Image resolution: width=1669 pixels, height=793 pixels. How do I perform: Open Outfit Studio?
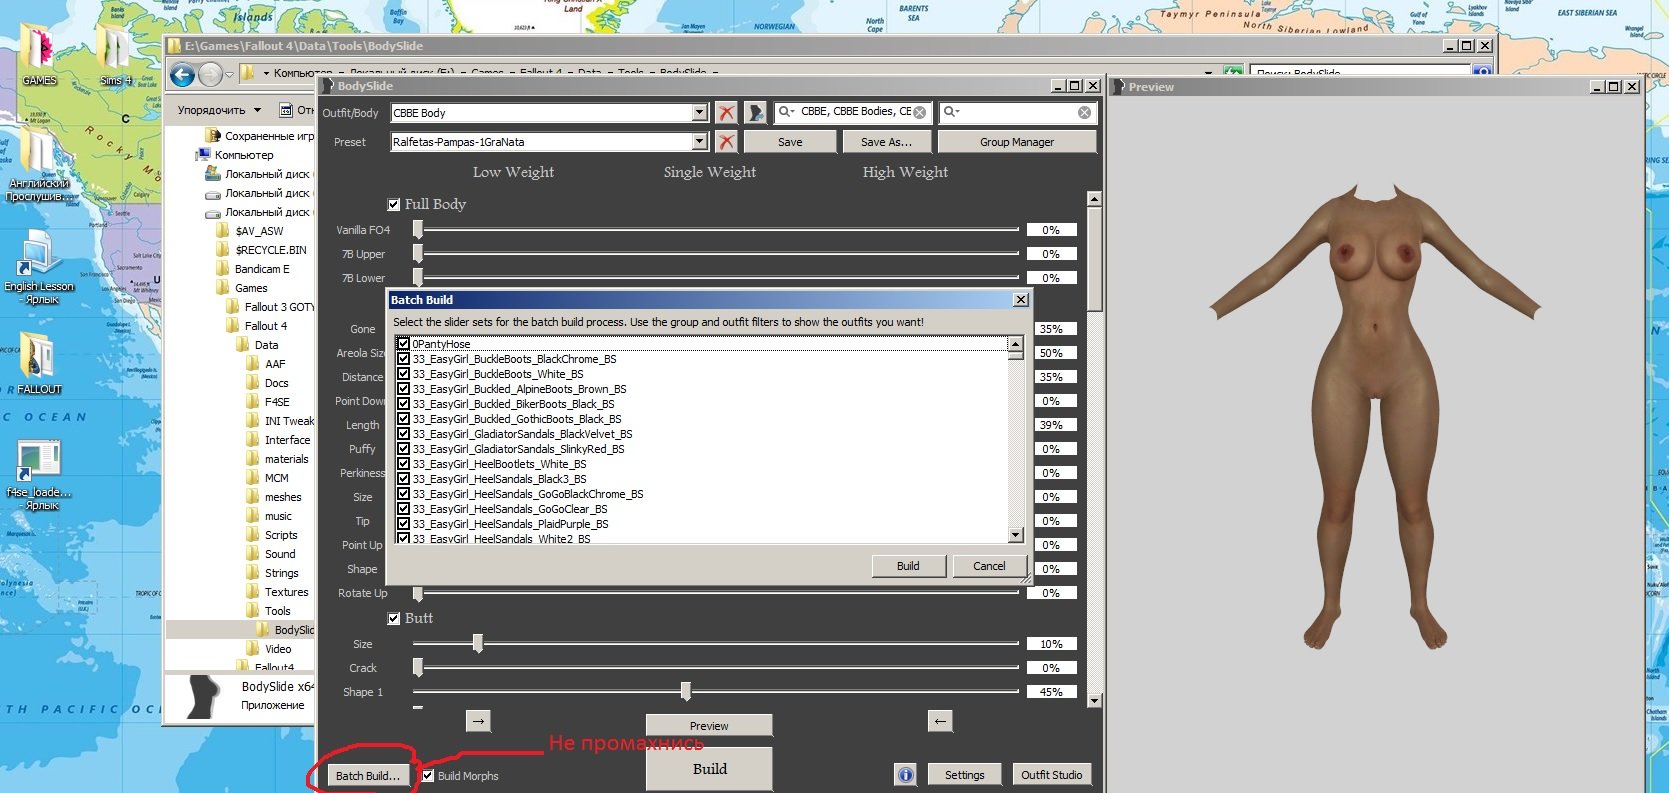[x=1051, y=775]
